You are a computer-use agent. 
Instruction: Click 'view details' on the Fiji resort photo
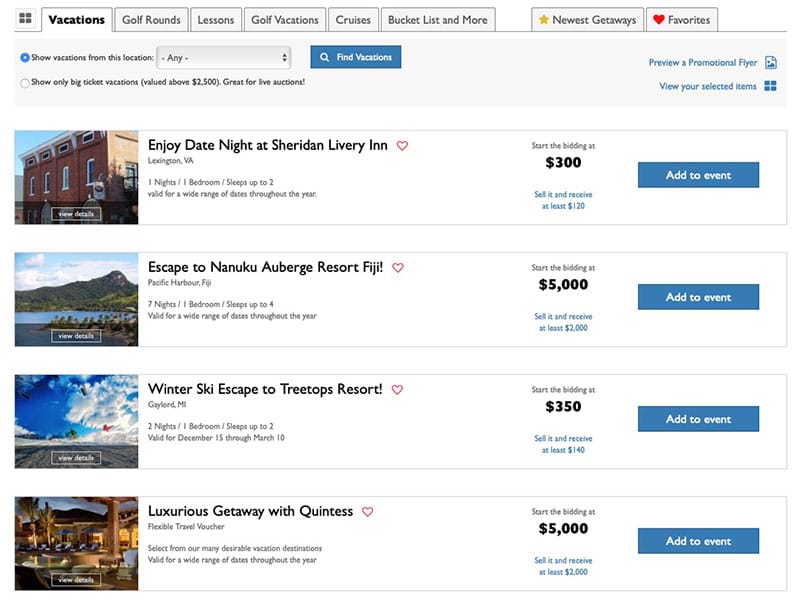[x=76, y=336]
